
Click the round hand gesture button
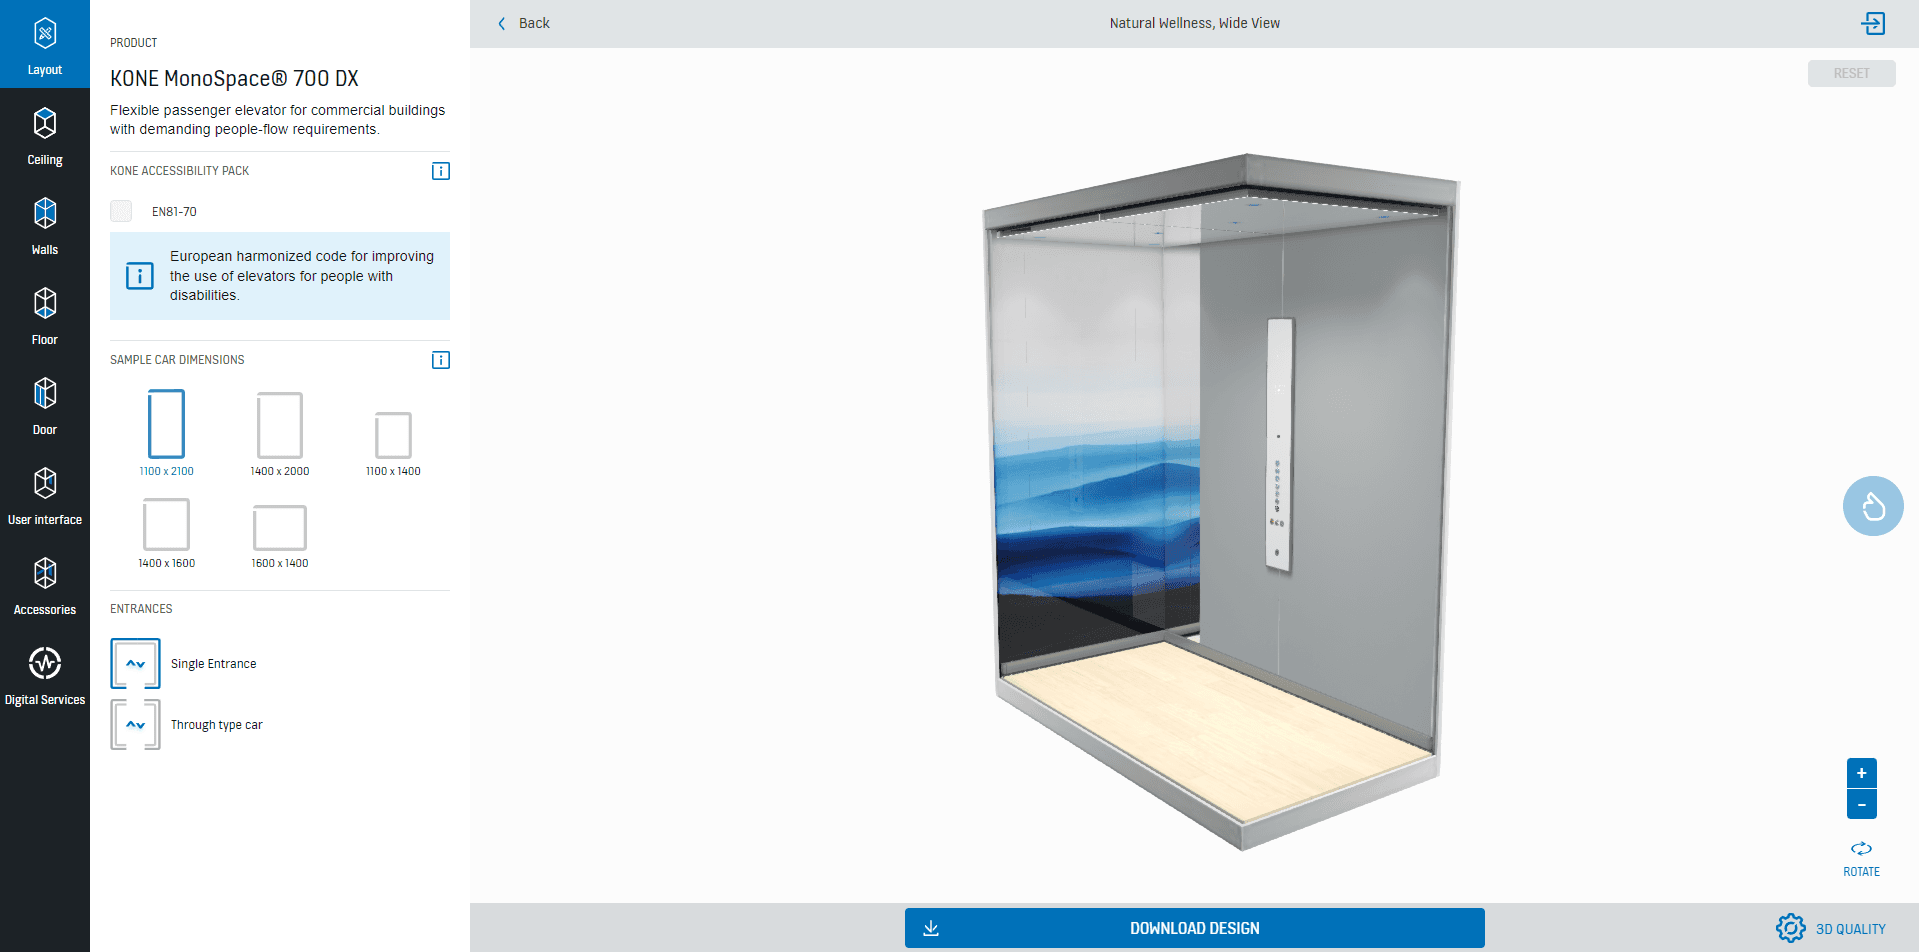tap(1873, 506)
